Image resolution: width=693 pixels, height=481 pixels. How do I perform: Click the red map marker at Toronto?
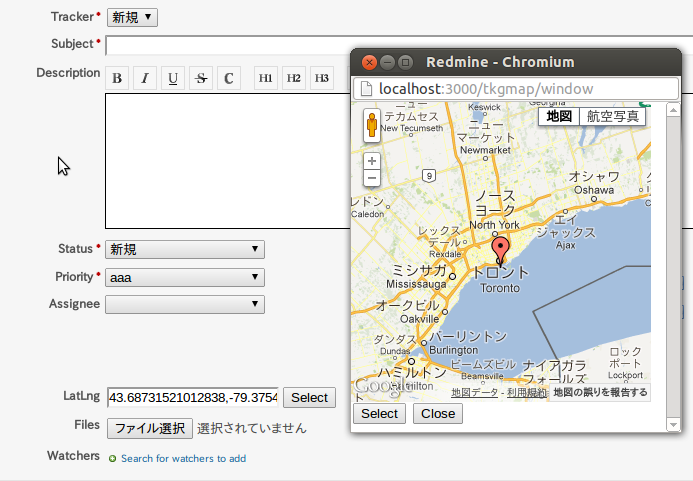tap(500, 250)
